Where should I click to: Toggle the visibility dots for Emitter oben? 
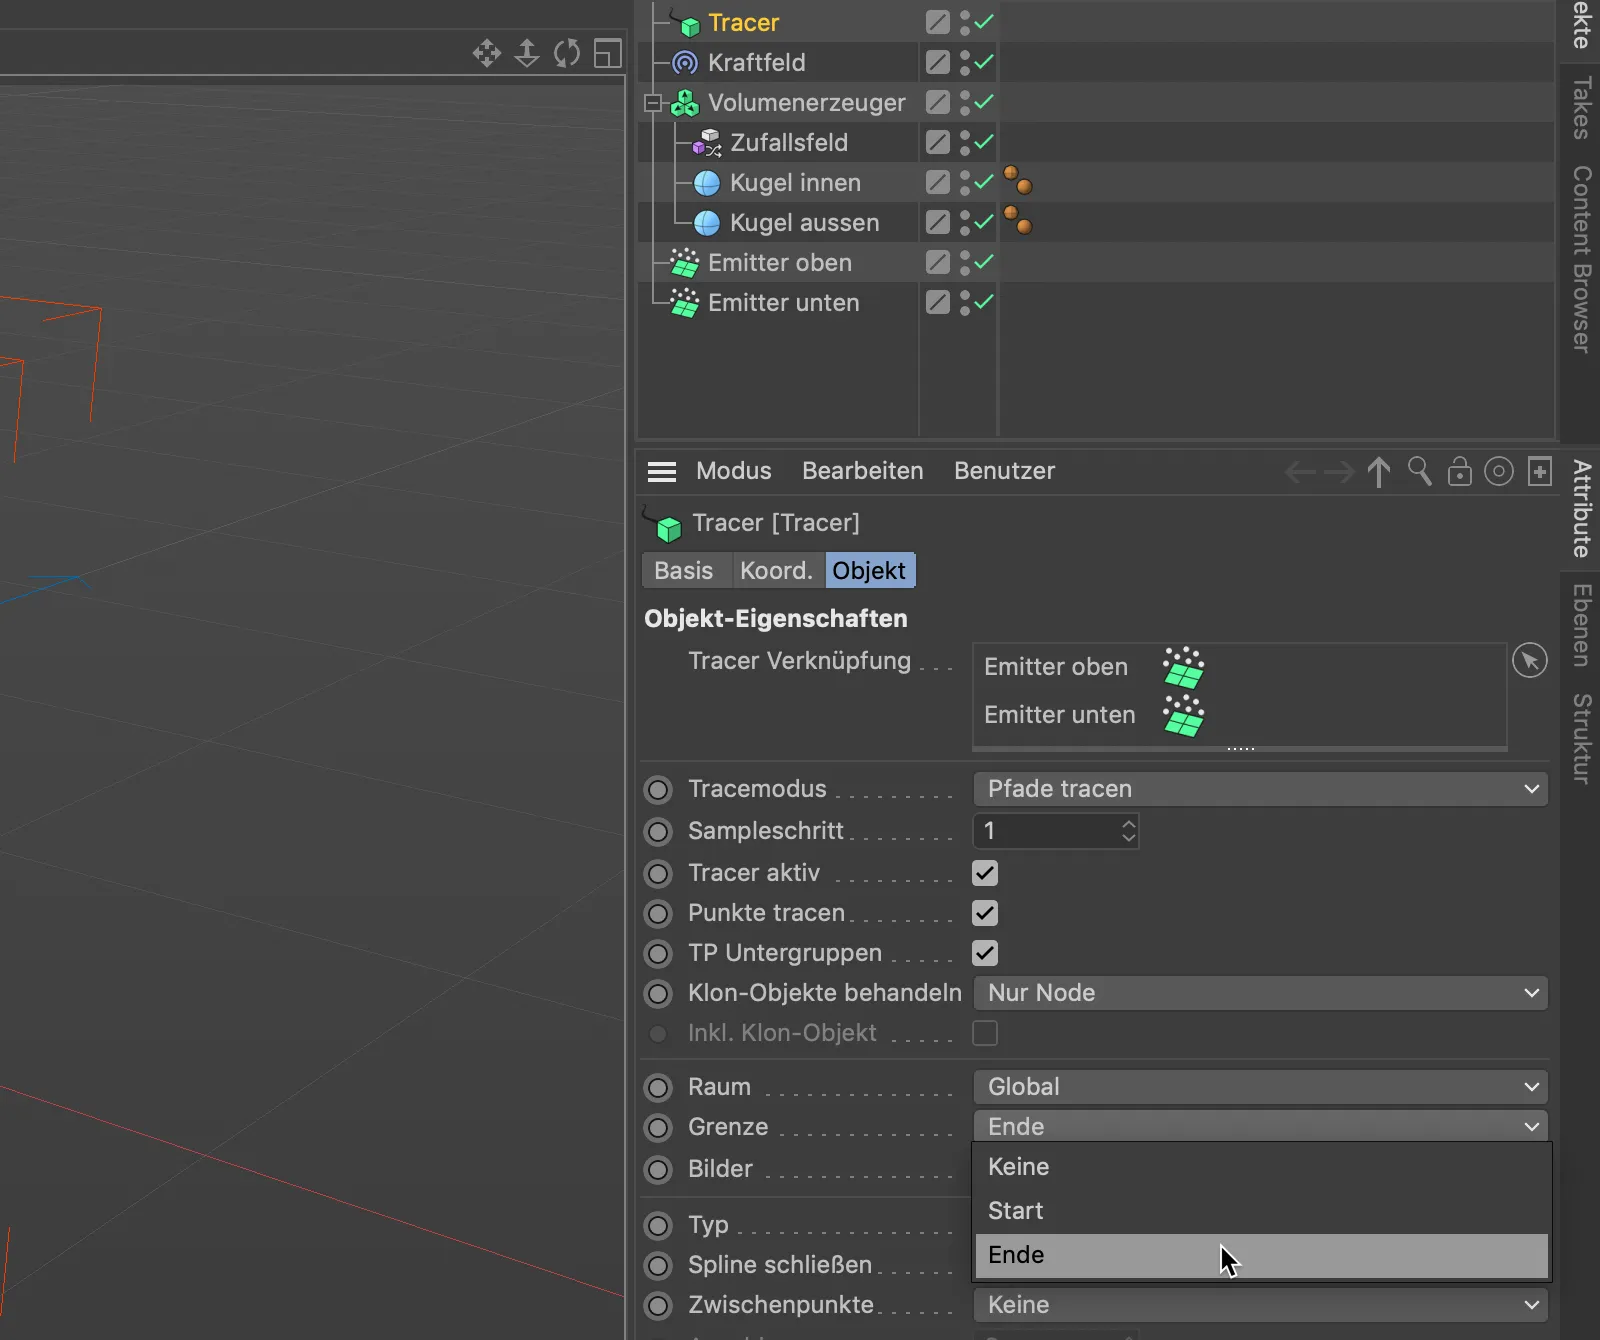click(x=965, y=262)
